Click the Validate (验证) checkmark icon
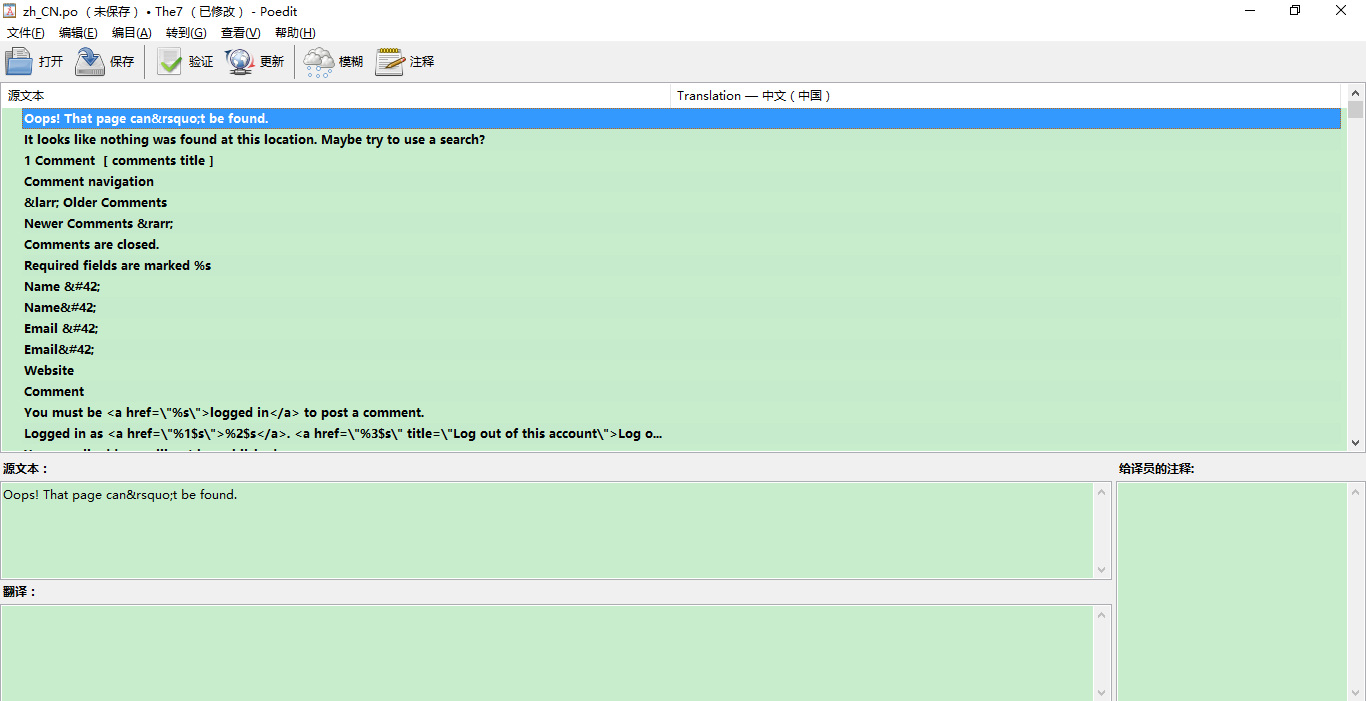This screenshot has height=701, width=1366. tap(170, 62)
